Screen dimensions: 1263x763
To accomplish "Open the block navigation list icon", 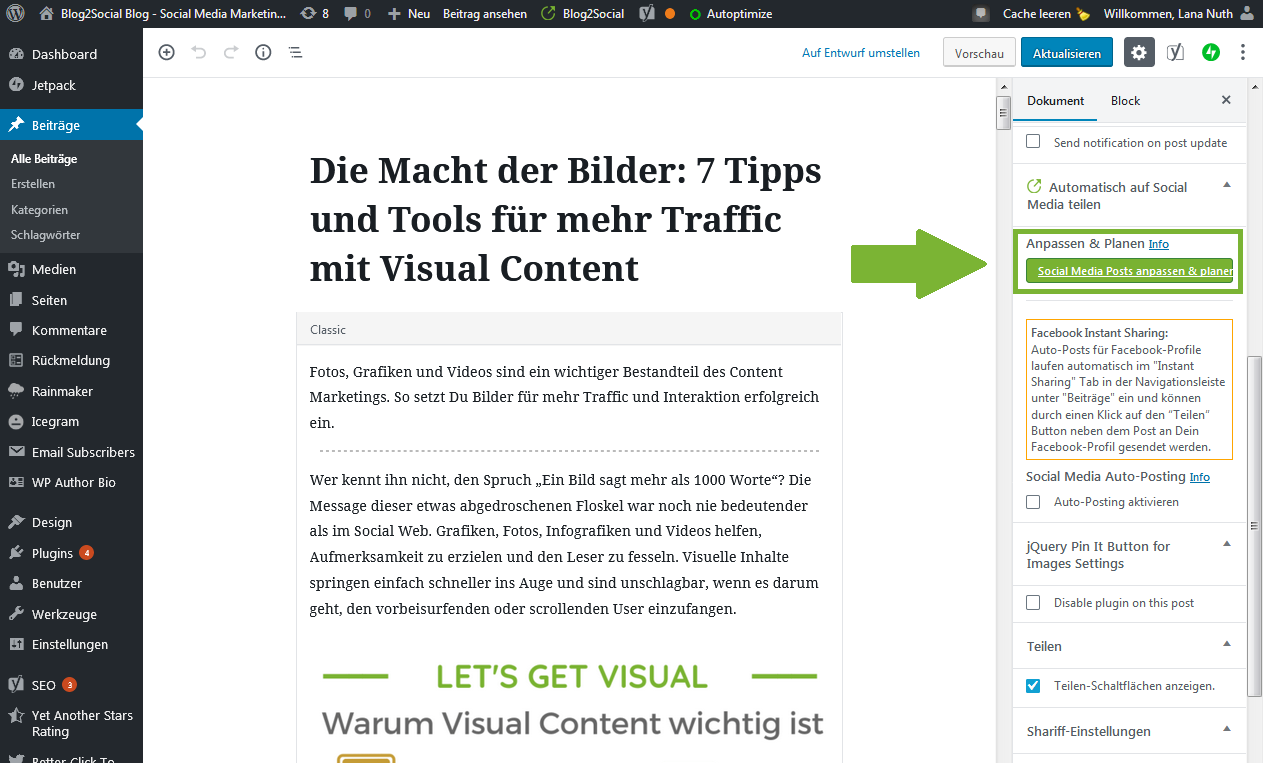I will pyautogui.click(x=296, y=53).
